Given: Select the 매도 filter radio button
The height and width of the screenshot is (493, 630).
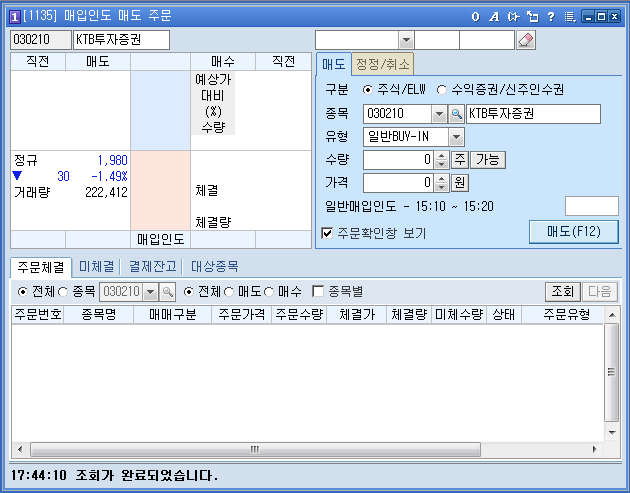Looking at the screenshot, I should 231,291.
